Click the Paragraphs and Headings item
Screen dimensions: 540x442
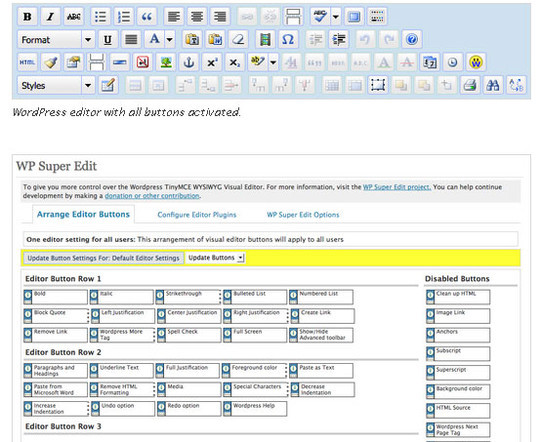55,371
